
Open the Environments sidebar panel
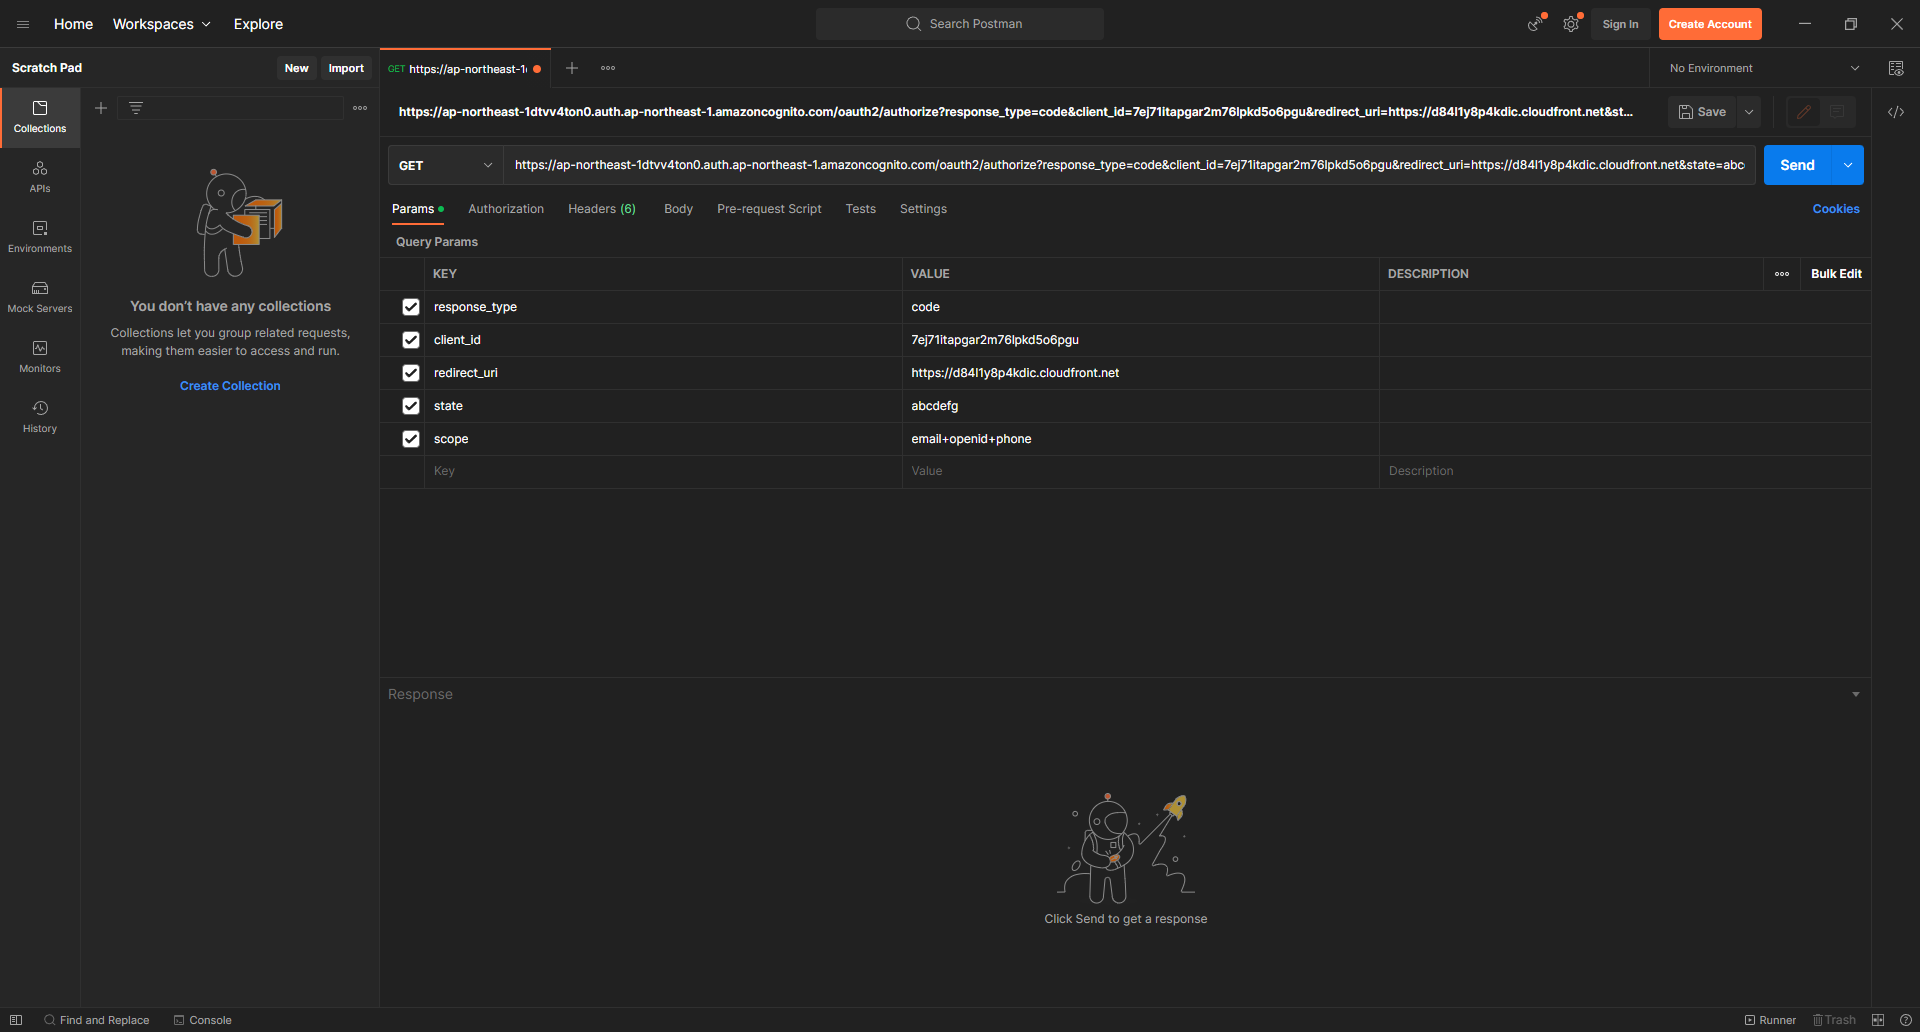coord(40,237)
